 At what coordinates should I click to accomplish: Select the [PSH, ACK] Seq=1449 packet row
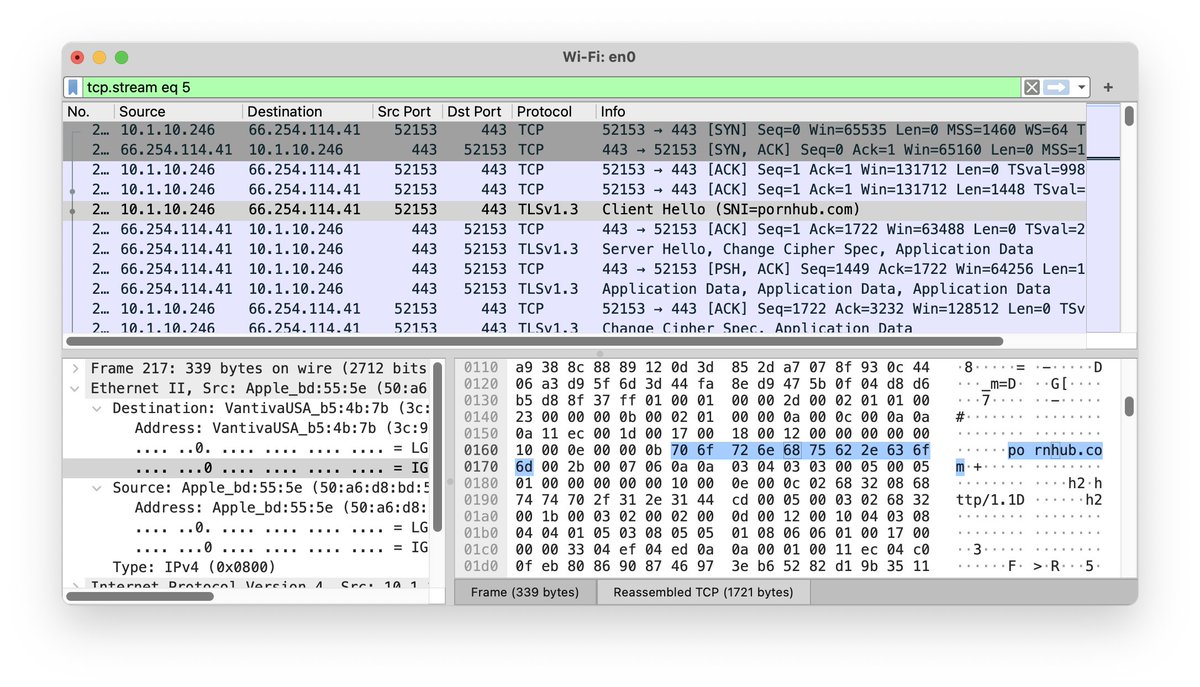tap(575, 269)
